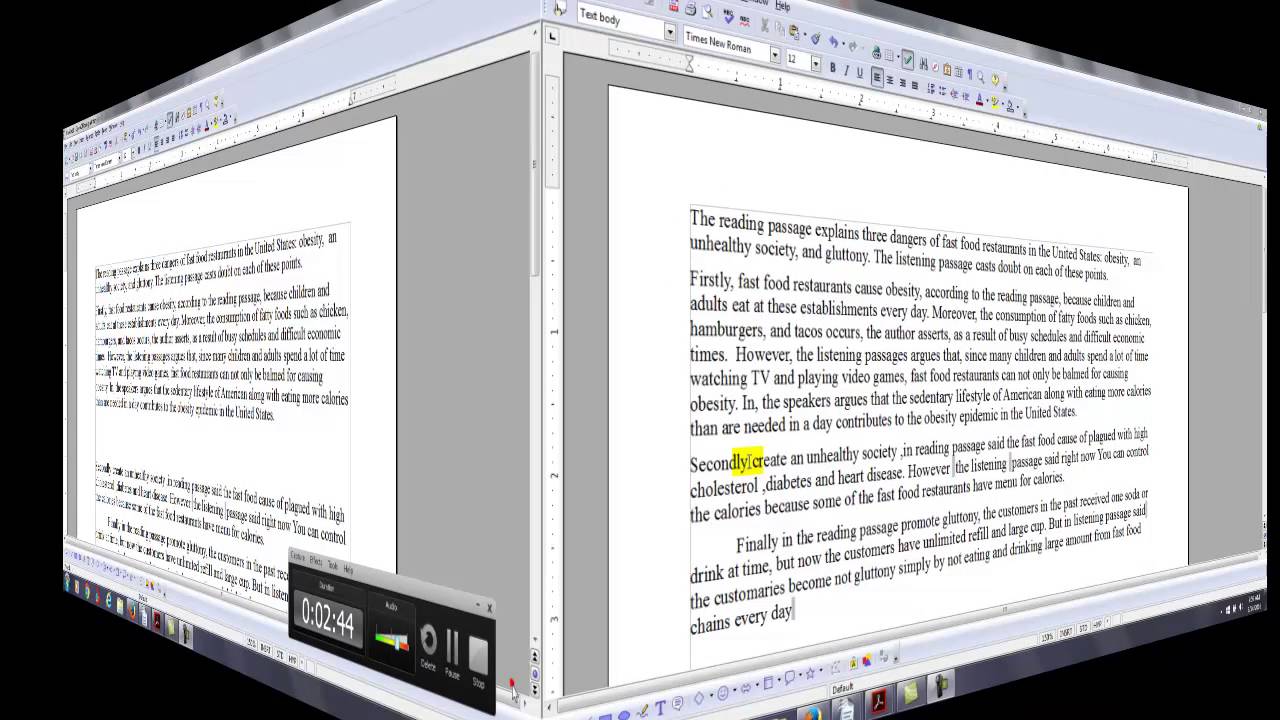
Task: Click the OpenOffice Writer document taskbar icon
Action: click(844, 708)
